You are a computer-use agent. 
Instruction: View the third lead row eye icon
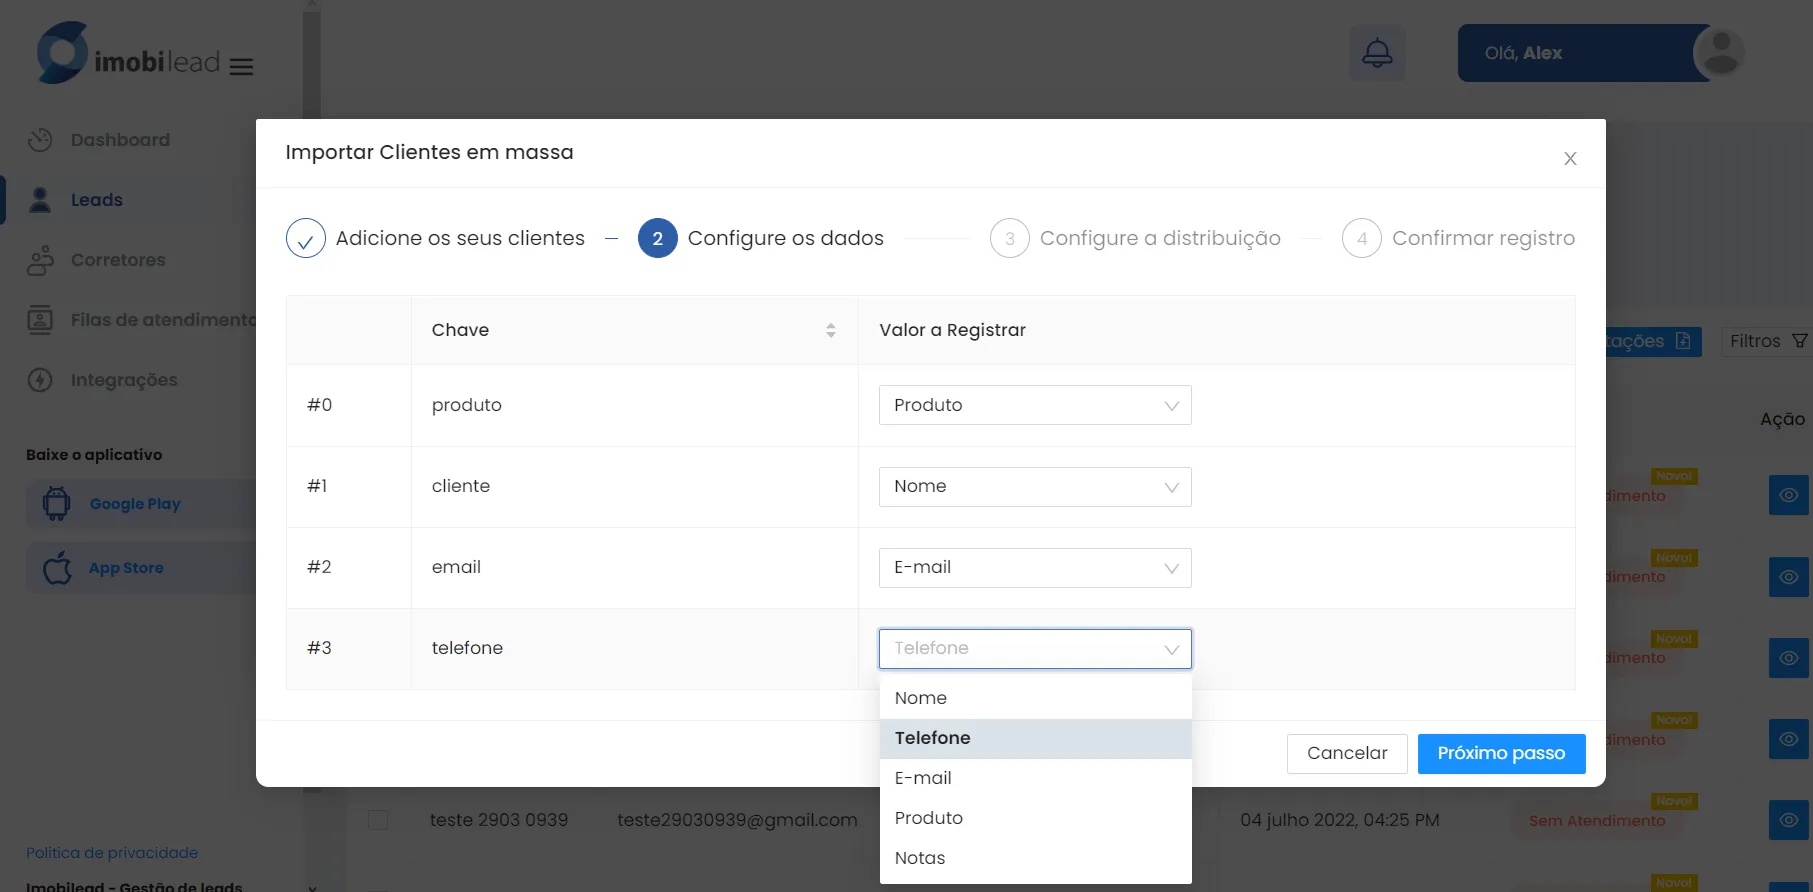click(x=1789, y=658)
